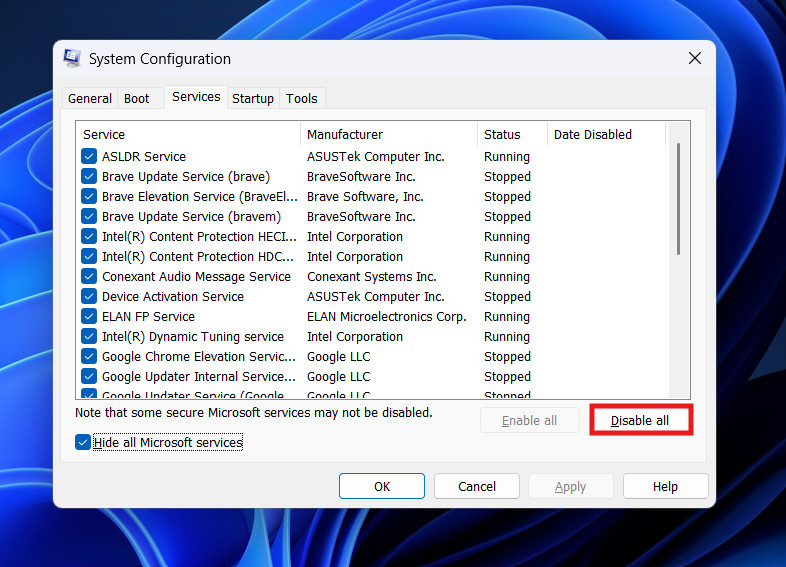The width and height of the screenshot is (786, 567).
Task: Switch to the Startup tab
Action: coord(253,98)
